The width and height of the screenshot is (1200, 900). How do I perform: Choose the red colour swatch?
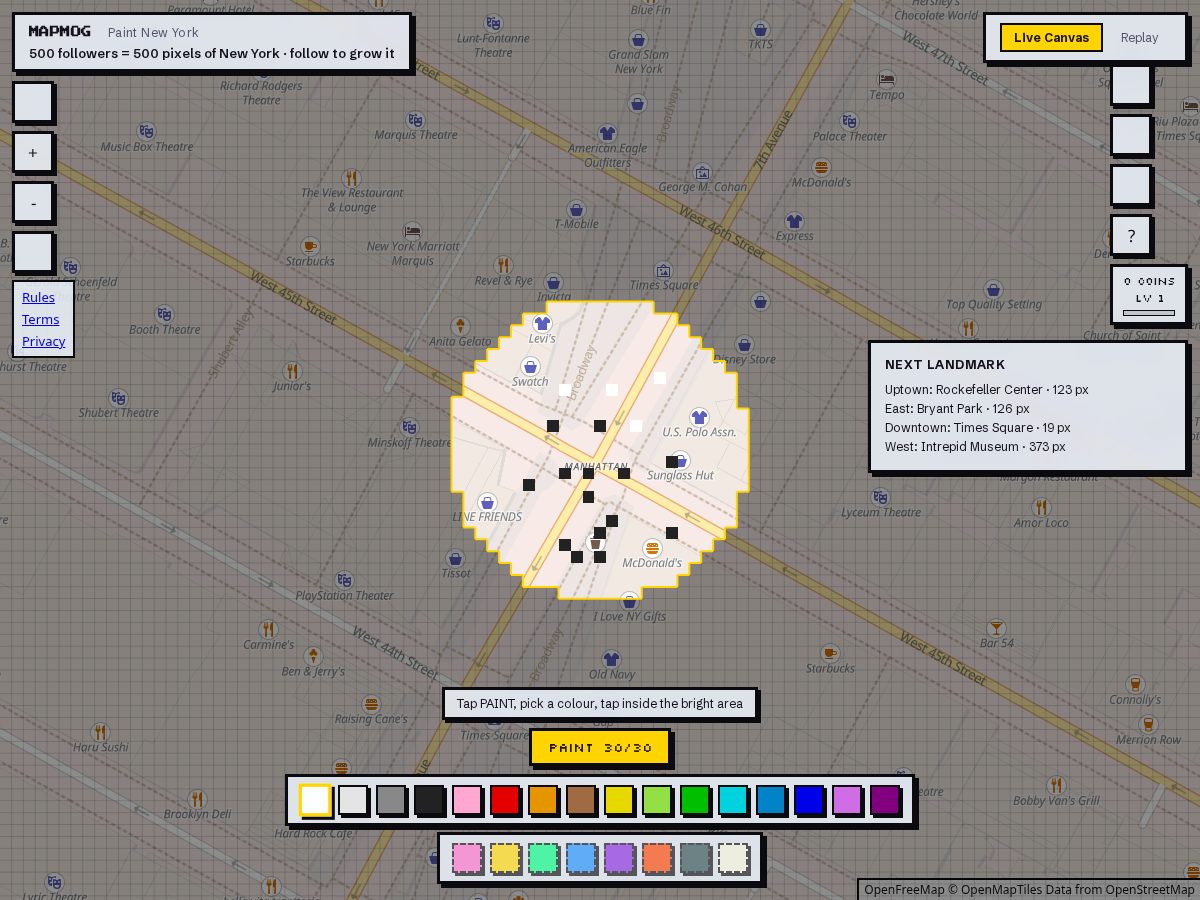pos(505,800)
